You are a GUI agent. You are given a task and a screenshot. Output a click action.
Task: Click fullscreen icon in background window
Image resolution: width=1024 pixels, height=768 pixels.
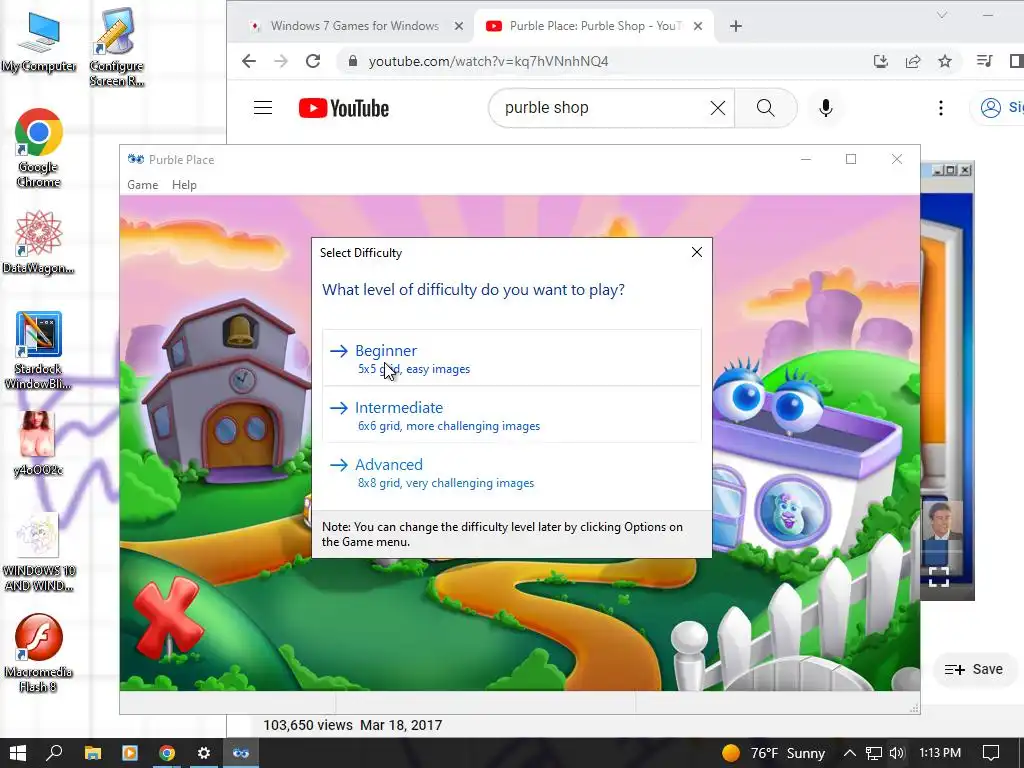pyautogui.click(x=938, y=577)
